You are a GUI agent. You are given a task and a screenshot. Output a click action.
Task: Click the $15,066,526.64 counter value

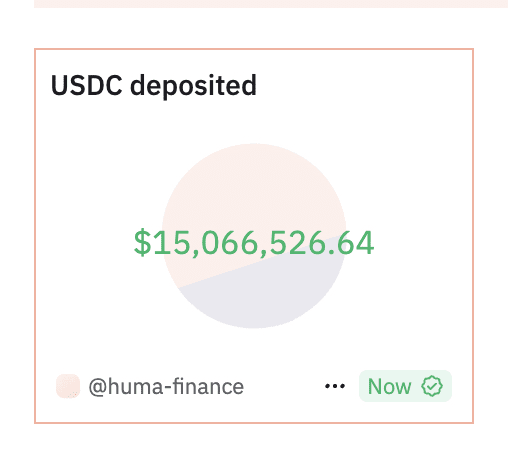click(254, 243)
